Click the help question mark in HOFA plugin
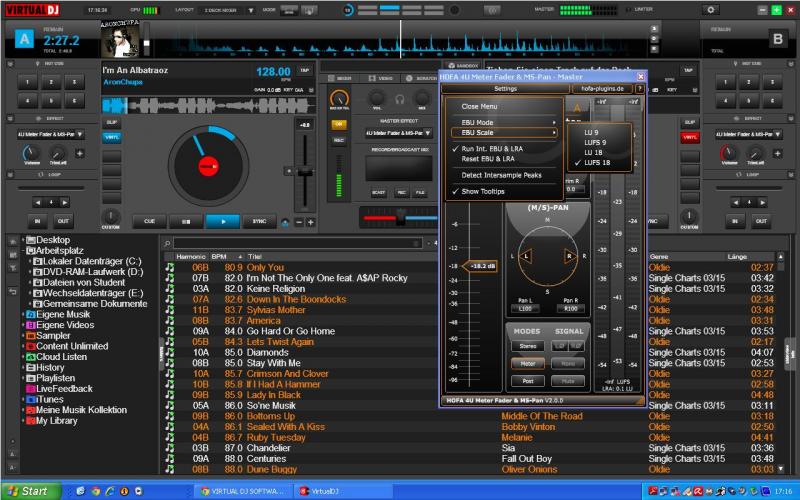This screenshot has height=500, width=800. [x=639, y=89]
